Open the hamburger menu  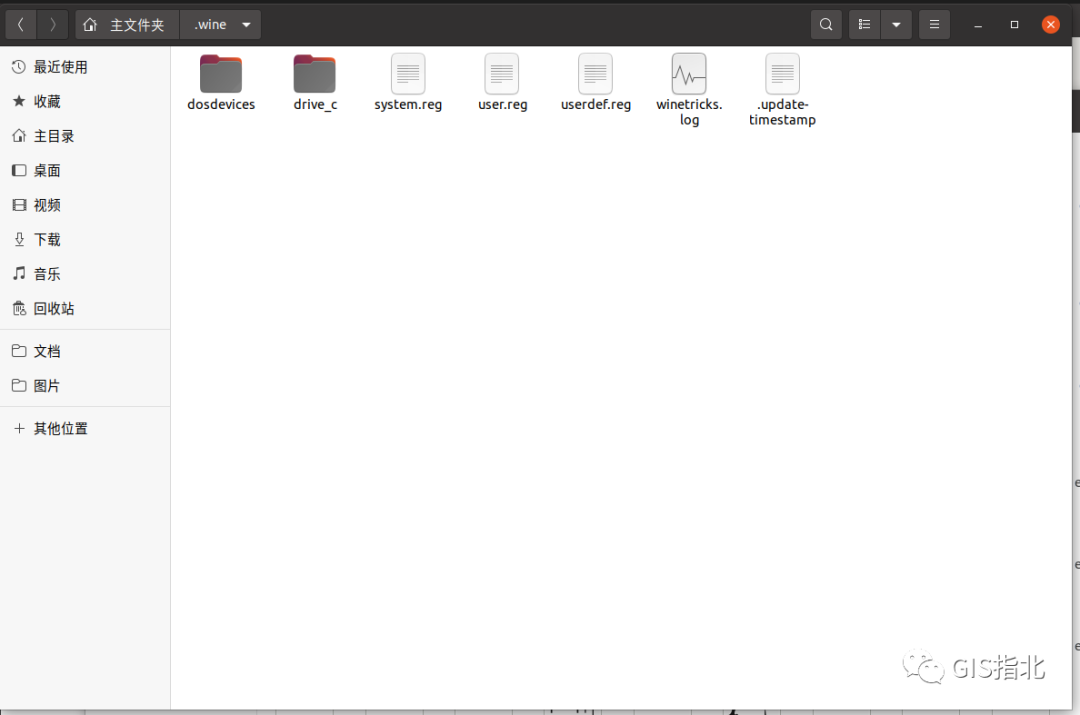tap(934, 24)
